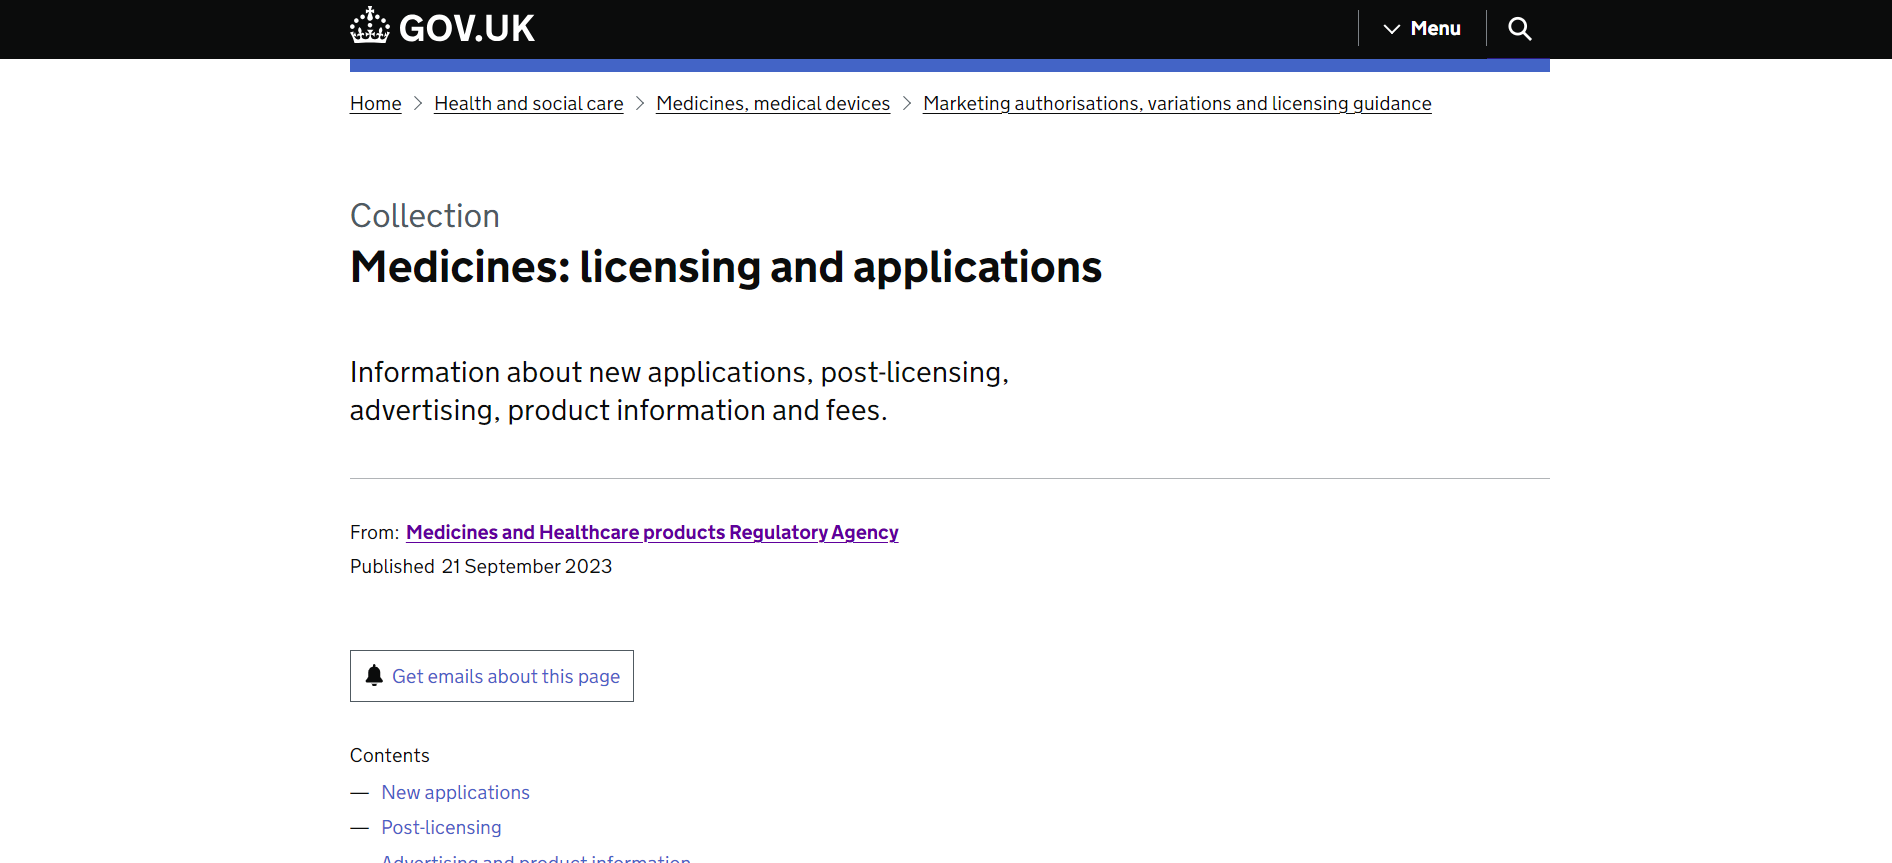Screen dimensions: 1892x863
Task: Click the bell icon for email alerts
Action: [x=374, y=676]
